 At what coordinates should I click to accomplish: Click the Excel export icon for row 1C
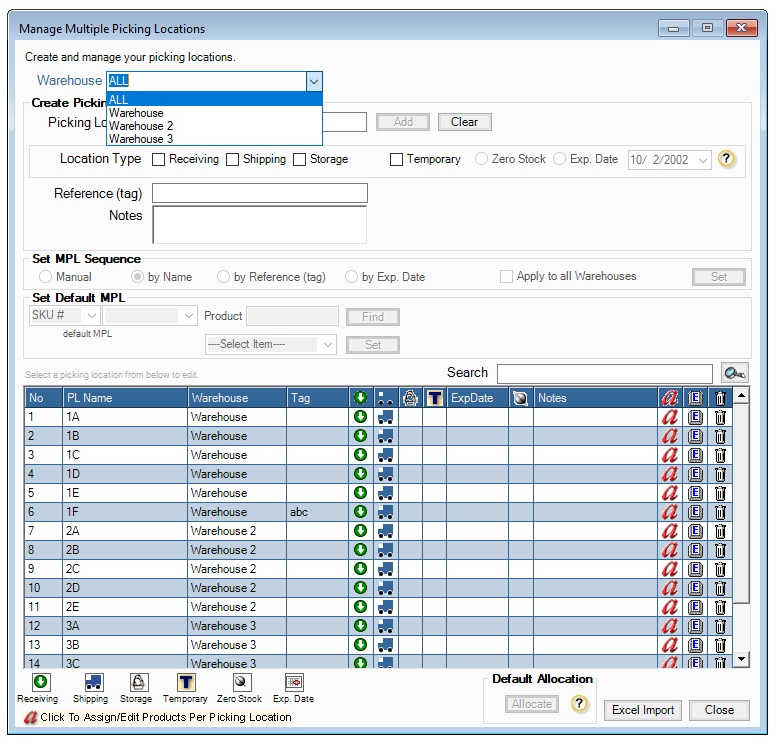(696, 455)
